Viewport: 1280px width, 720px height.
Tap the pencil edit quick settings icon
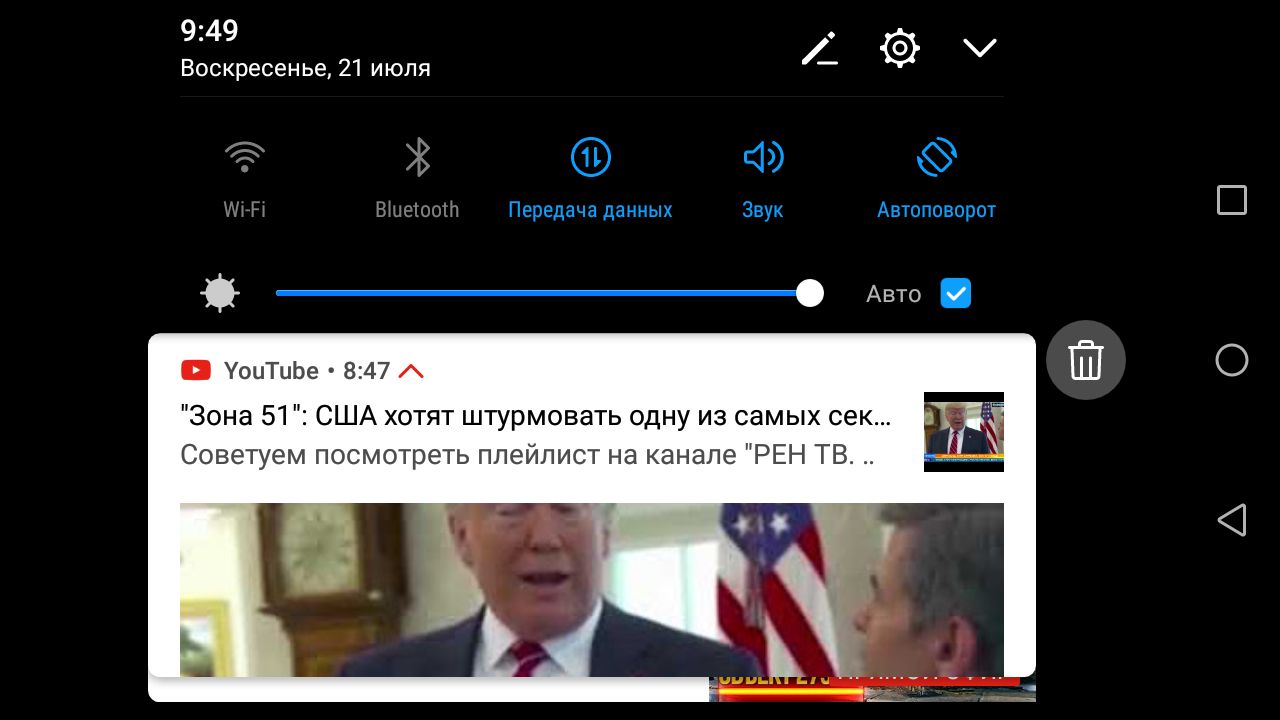click(819, 48)
